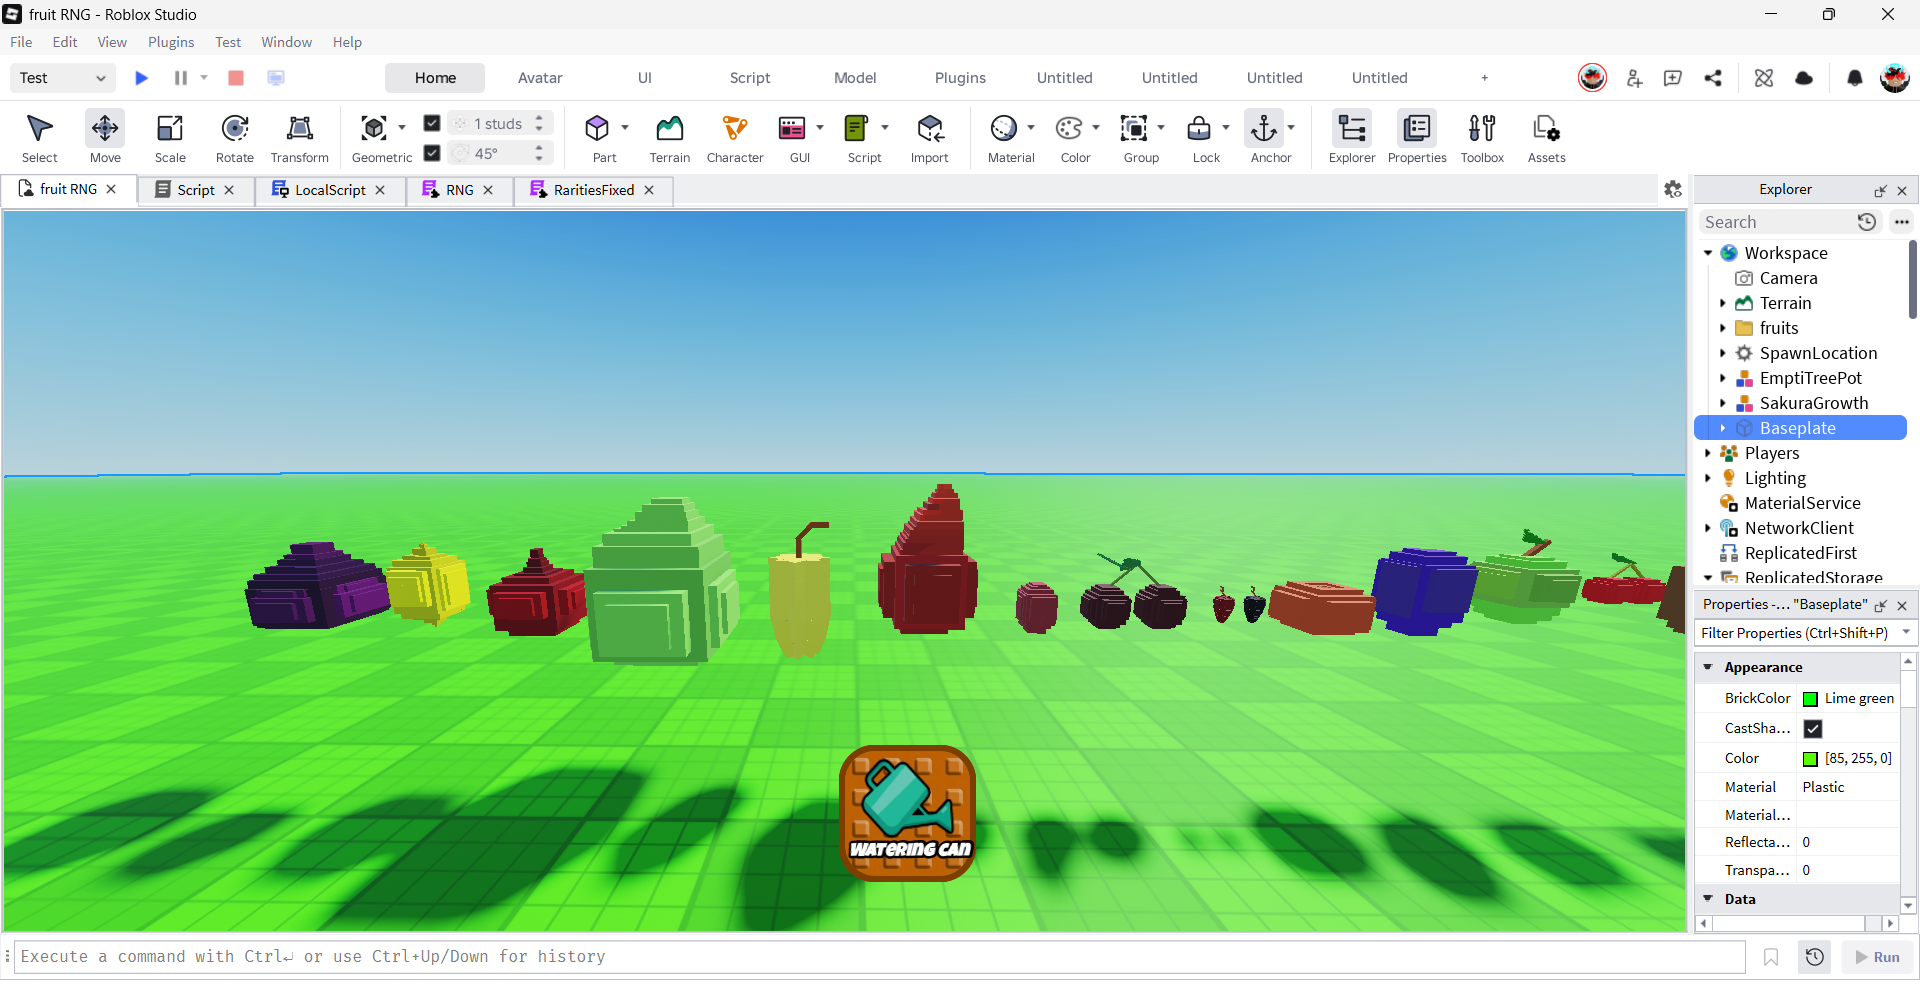
Task: Toggle the Anchor tool
Action: tap(1264, 128)
